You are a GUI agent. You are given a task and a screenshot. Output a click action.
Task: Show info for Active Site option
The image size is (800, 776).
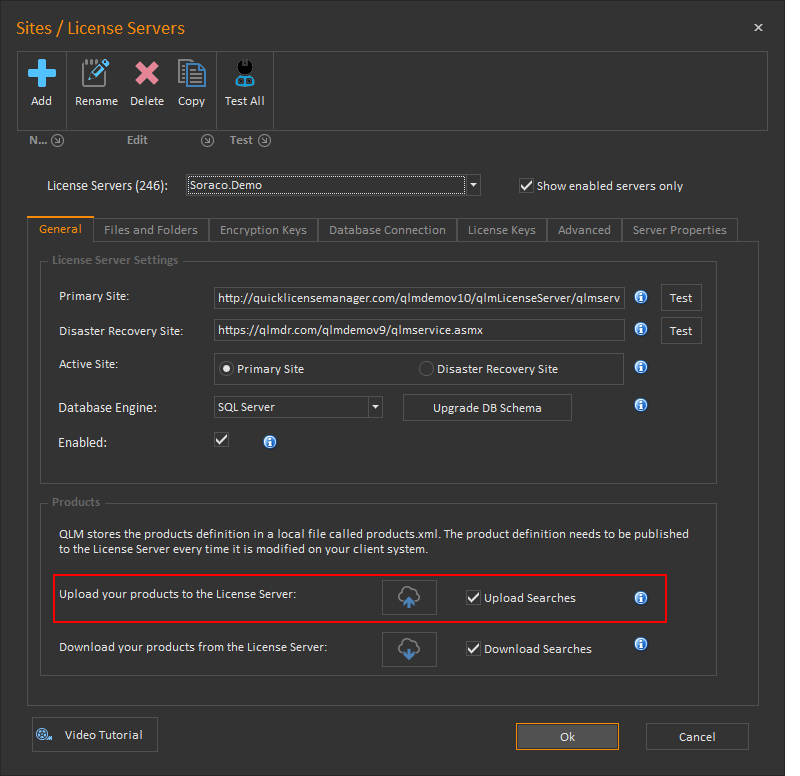641,367
